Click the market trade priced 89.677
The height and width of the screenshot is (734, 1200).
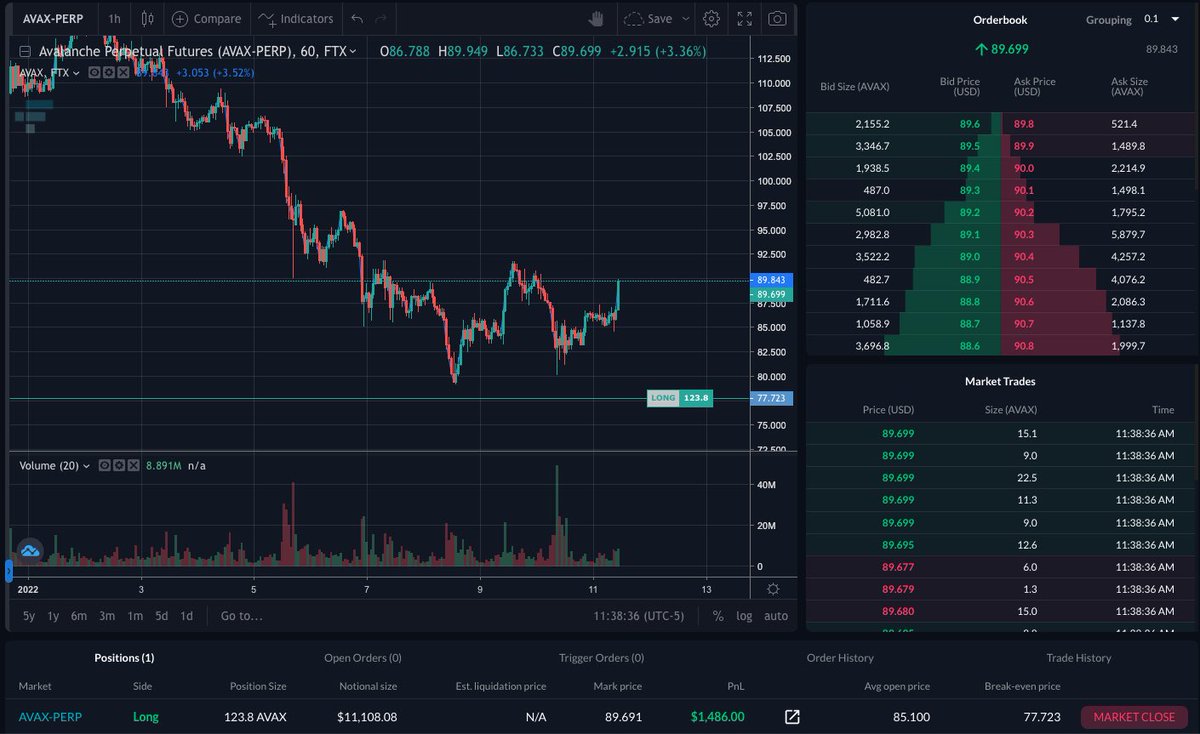(x=898, y=566)
